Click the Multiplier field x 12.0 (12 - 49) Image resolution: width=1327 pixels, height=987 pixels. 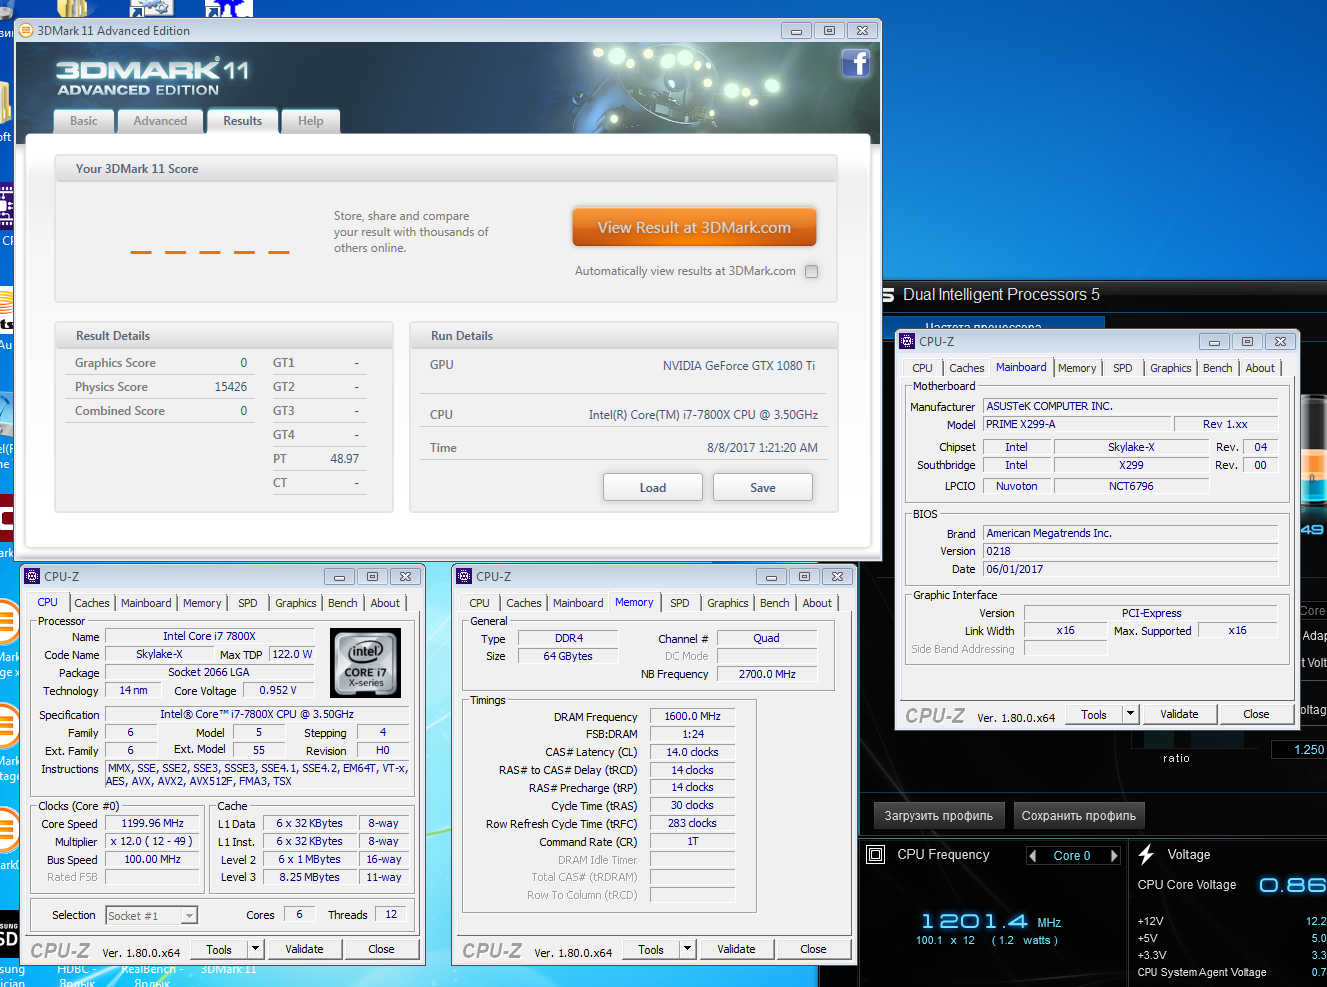[152, 841]
